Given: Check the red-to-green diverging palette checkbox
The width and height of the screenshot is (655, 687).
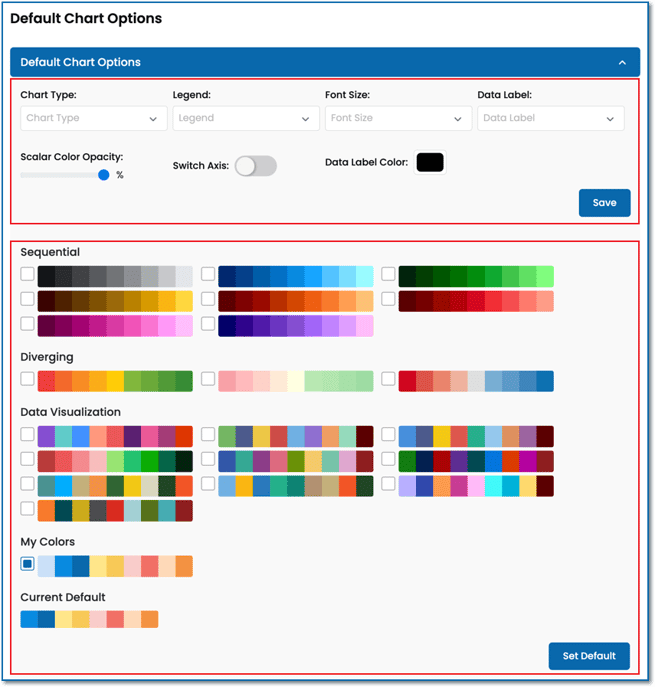Looking at the screenshot, I should pyautogui.click(x=27, y=379).
